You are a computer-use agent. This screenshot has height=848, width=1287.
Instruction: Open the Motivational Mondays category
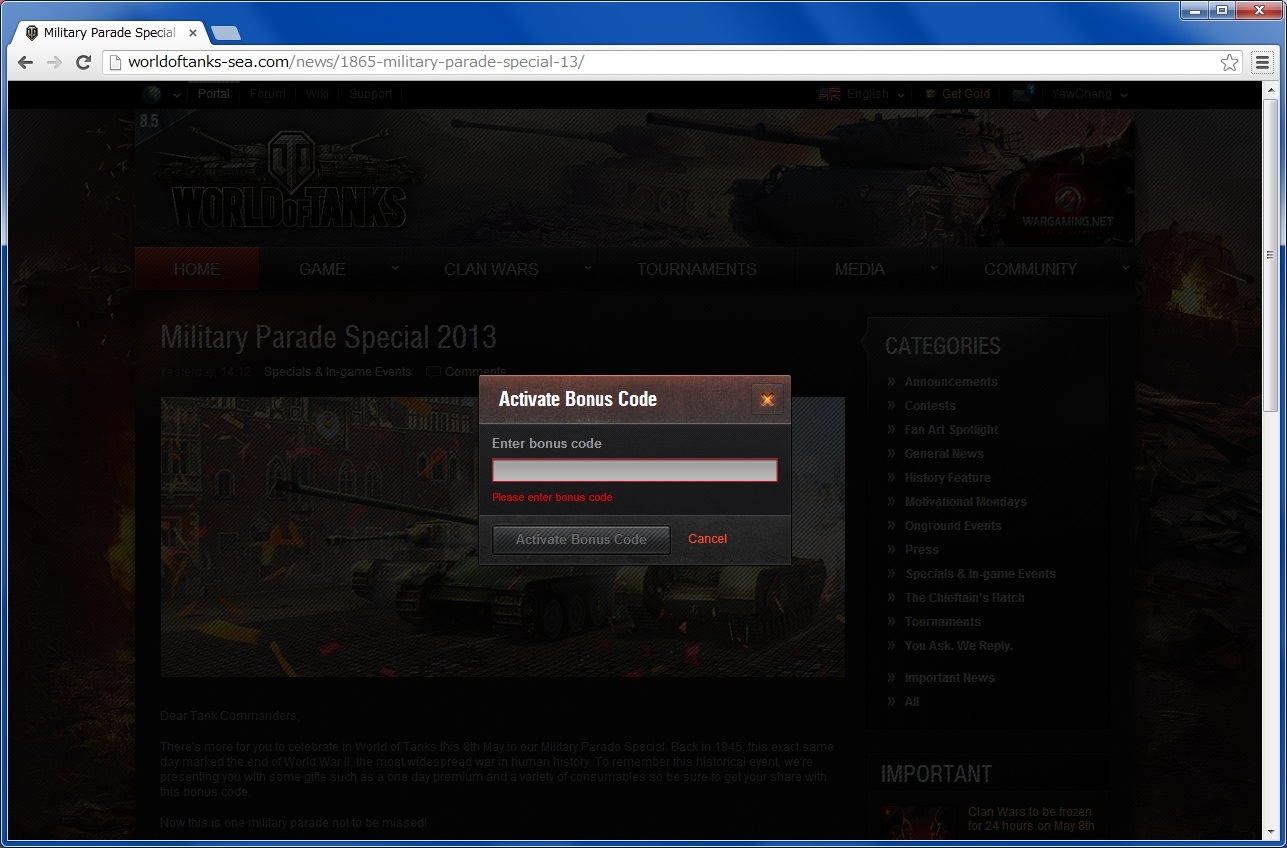point(966,502)
